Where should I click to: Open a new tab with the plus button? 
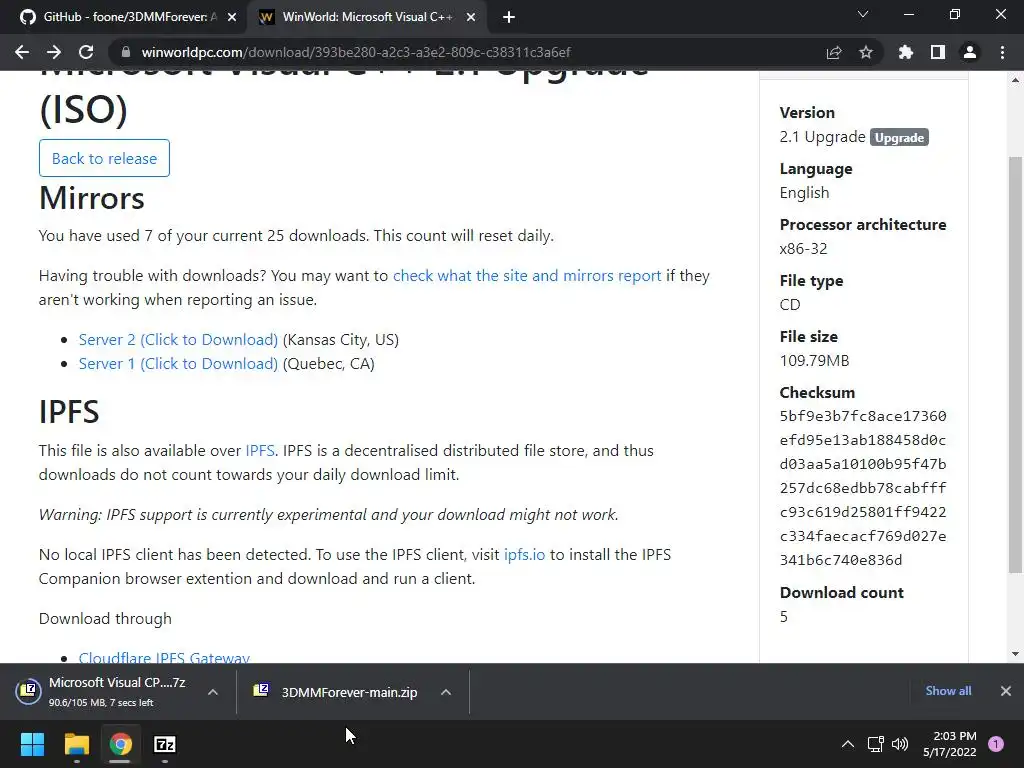(509, 18)
